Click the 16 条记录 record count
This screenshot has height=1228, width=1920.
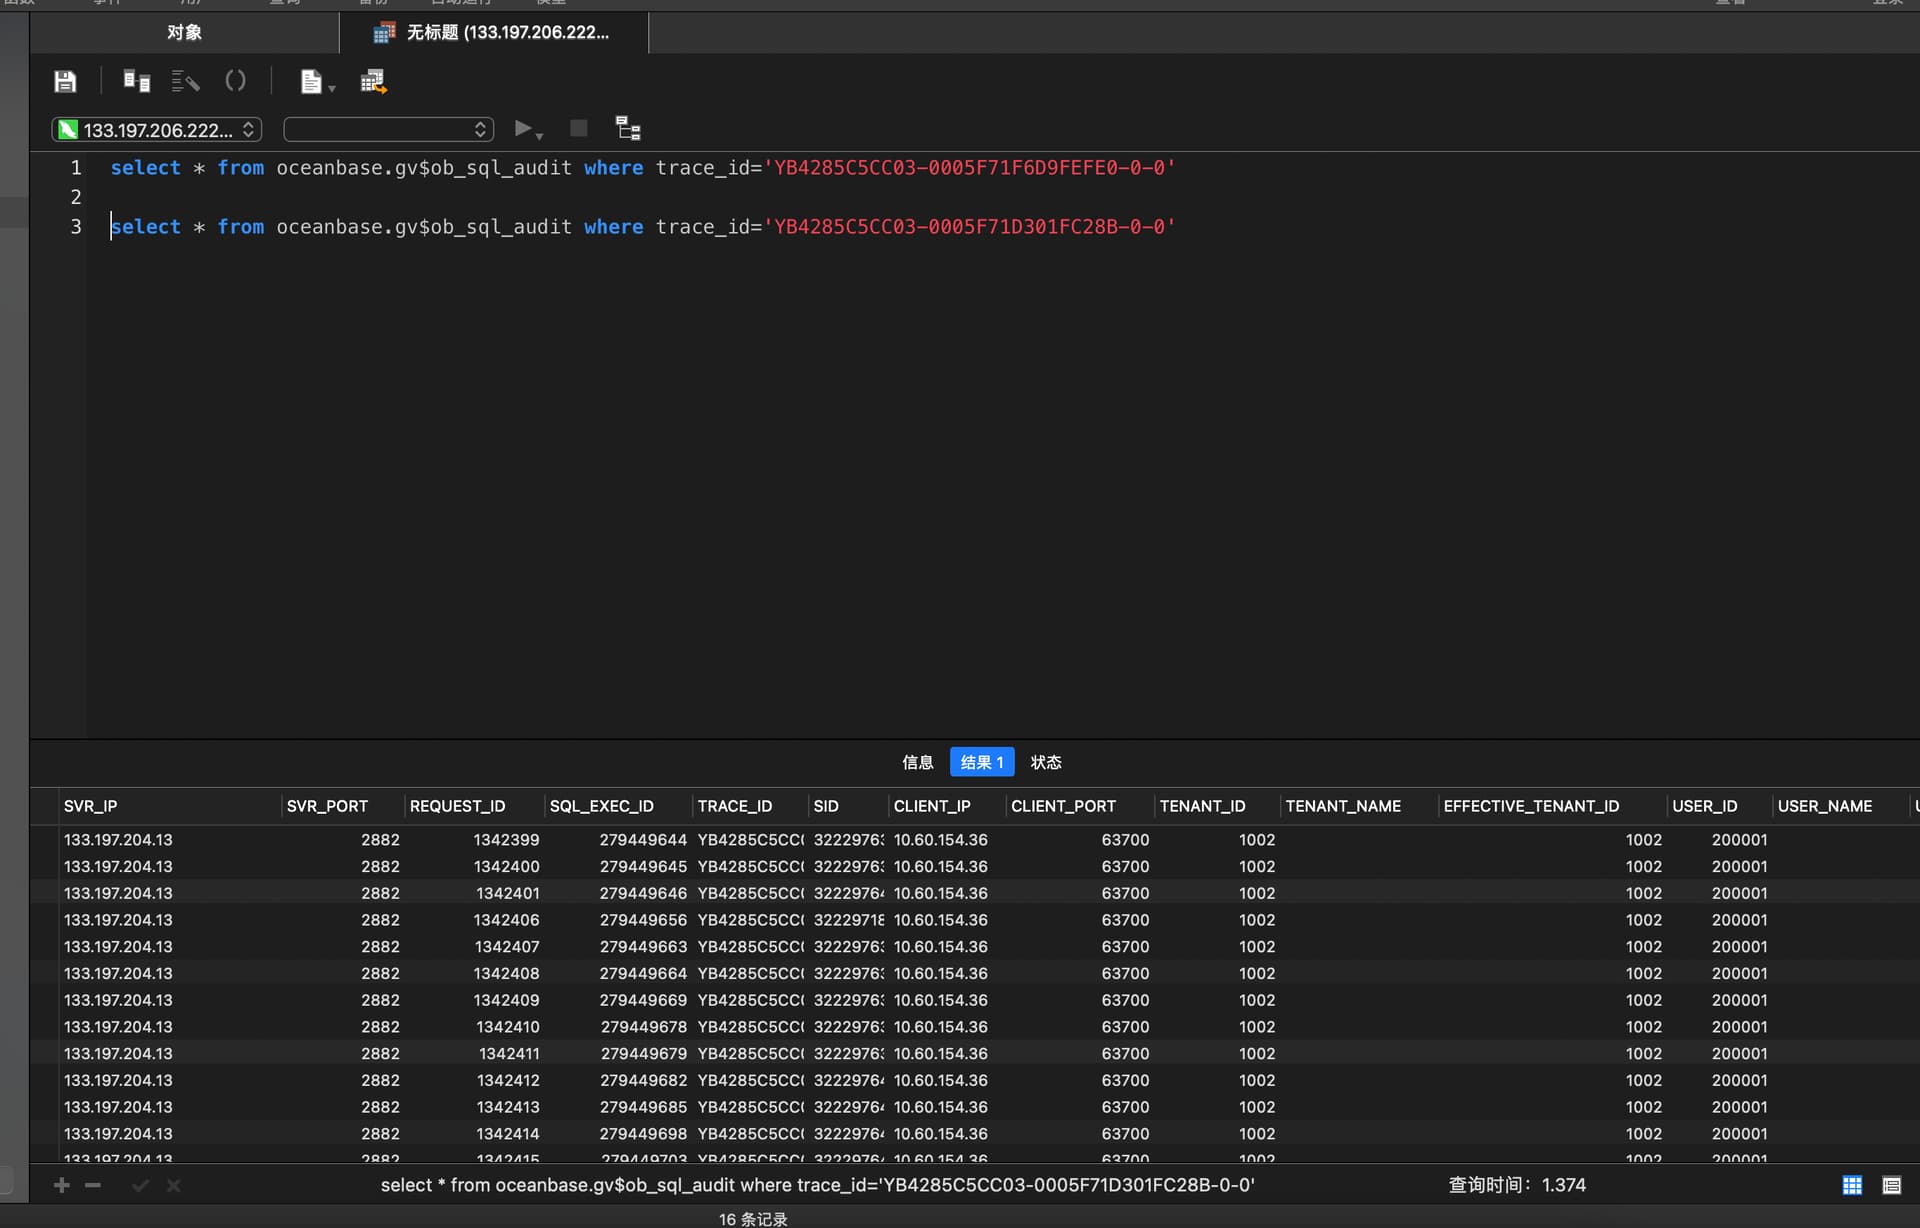(753, 1219)
